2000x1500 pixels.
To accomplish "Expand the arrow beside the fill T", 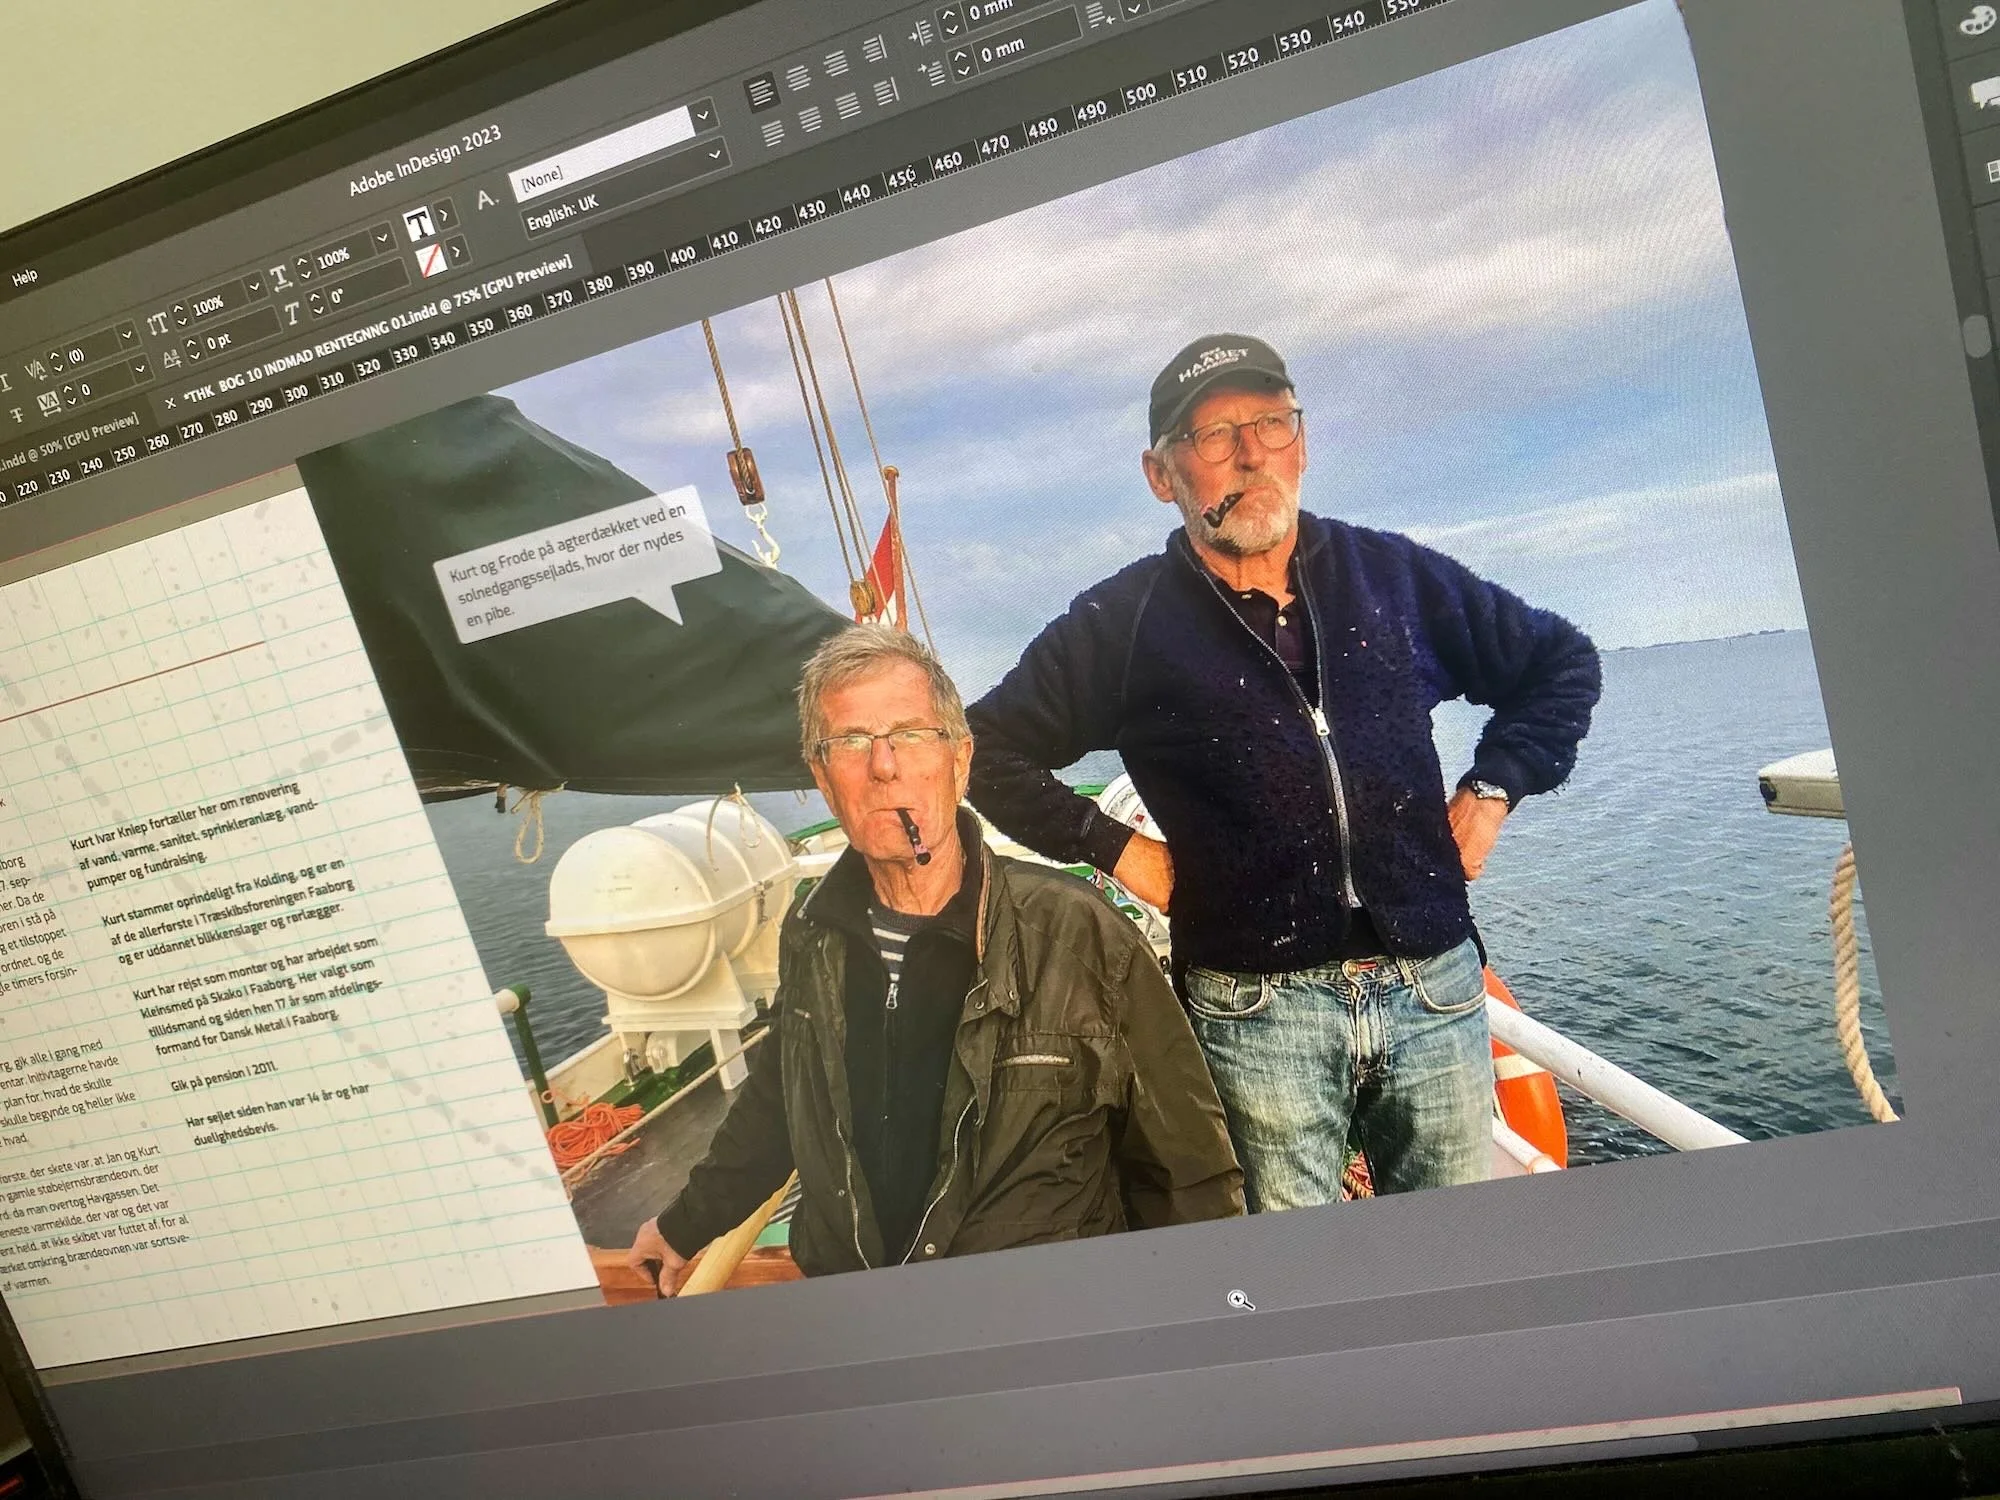I will (x=444, y=214).
